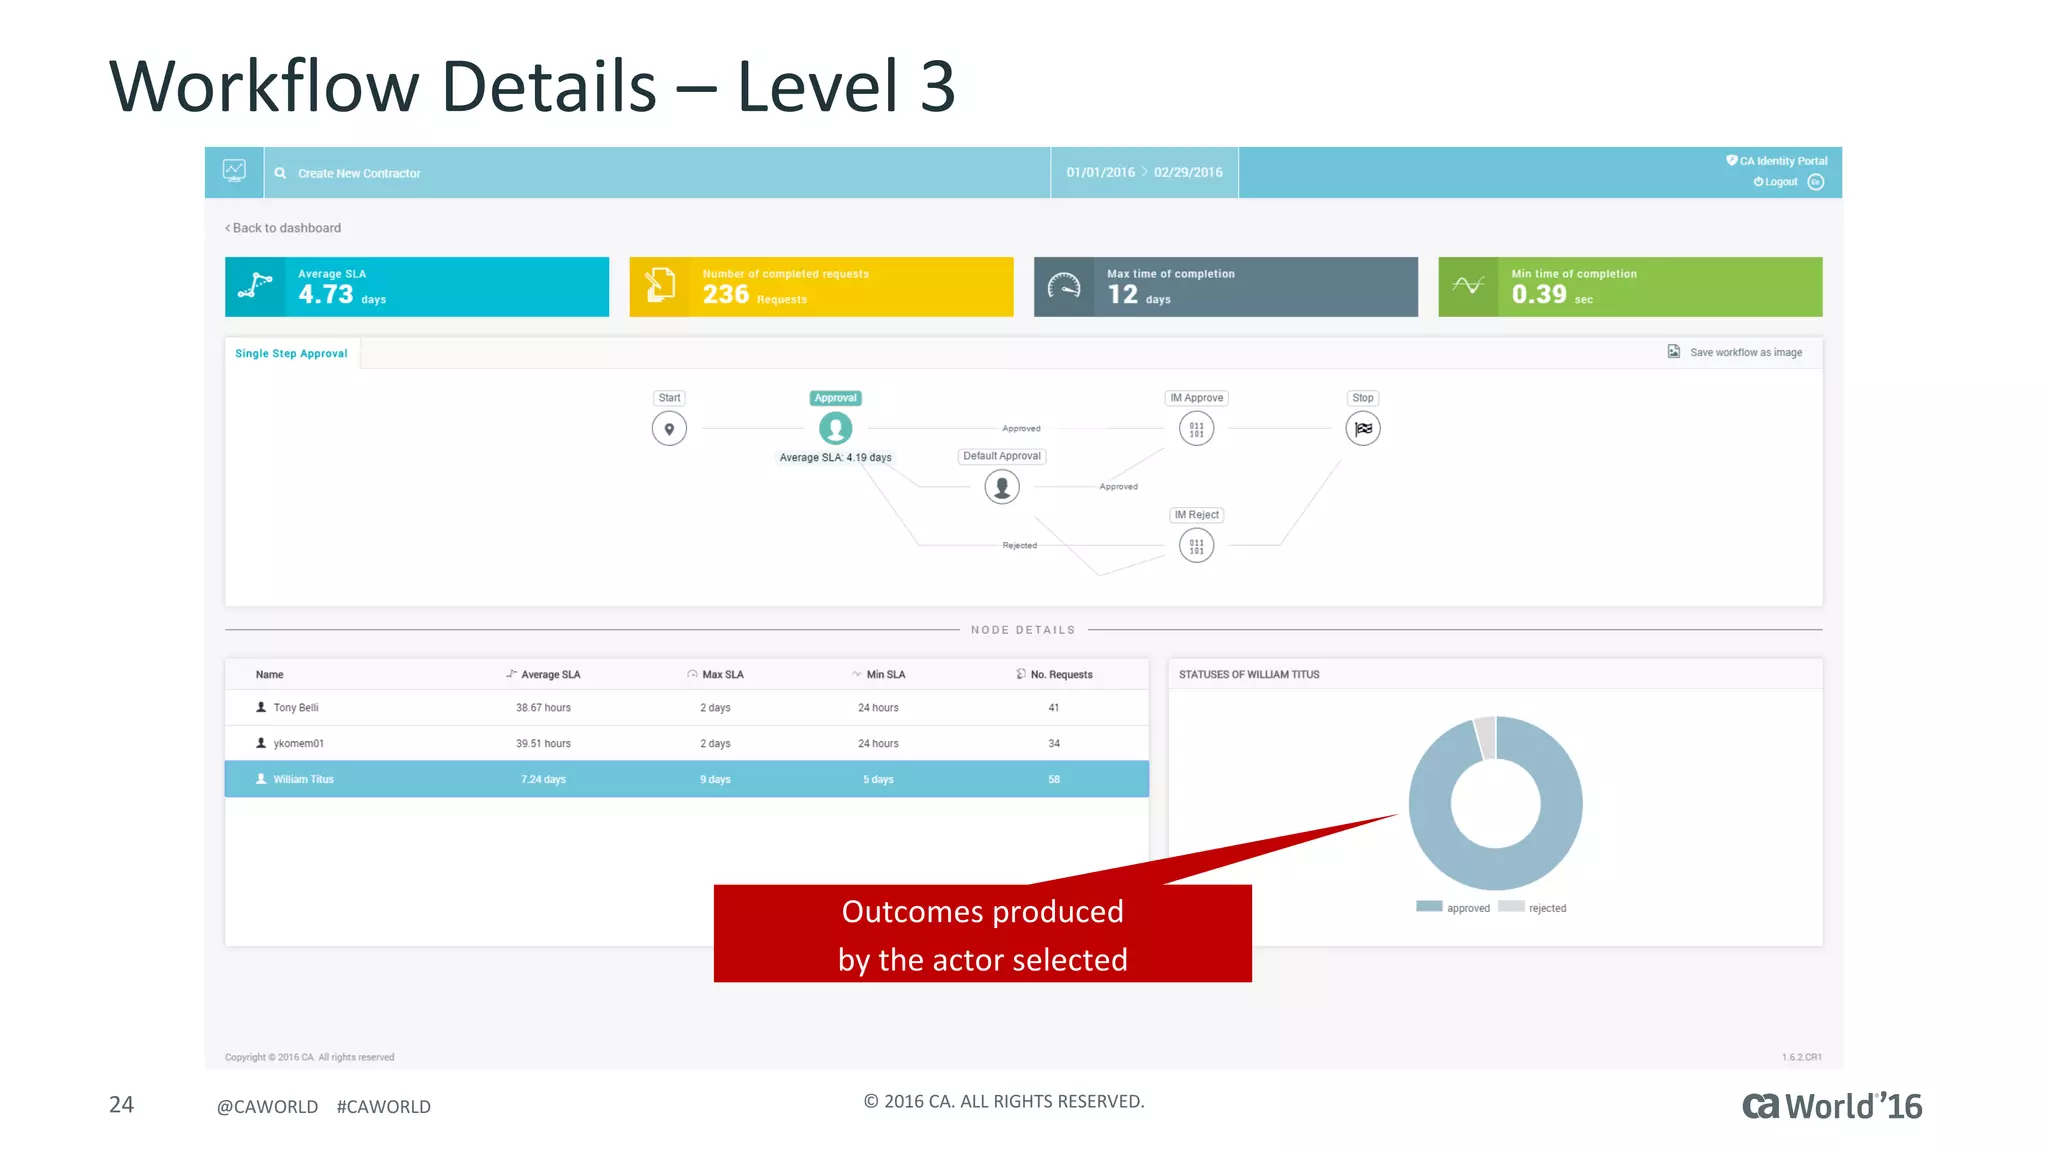2048x1152 pixels.
Task: Select the Default Approval node icon
Action: [1002, 487]
